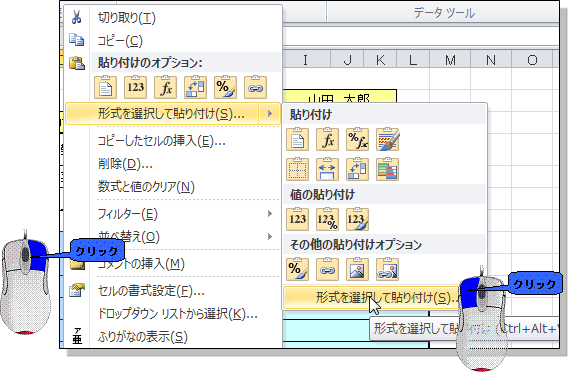Choose the Formulas and Number Formatting icon

tap(358, 139)
